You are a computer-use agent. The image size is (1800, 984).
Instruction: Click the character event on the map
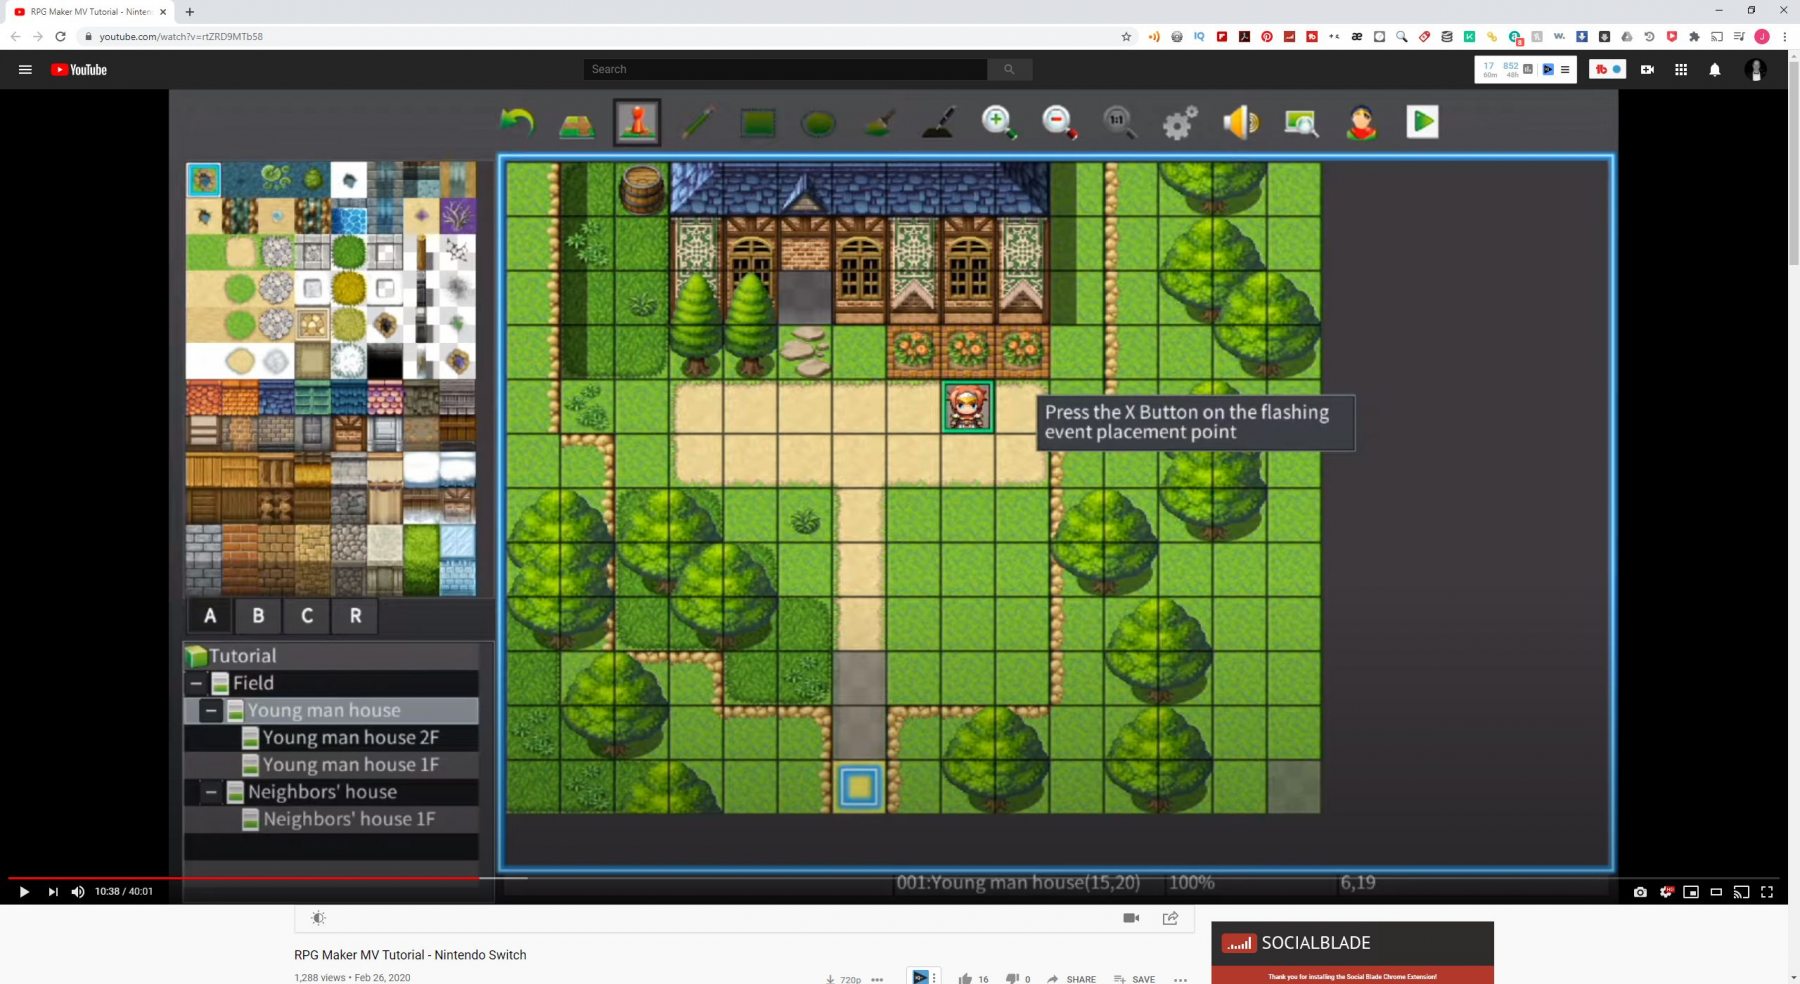(967, 406)
